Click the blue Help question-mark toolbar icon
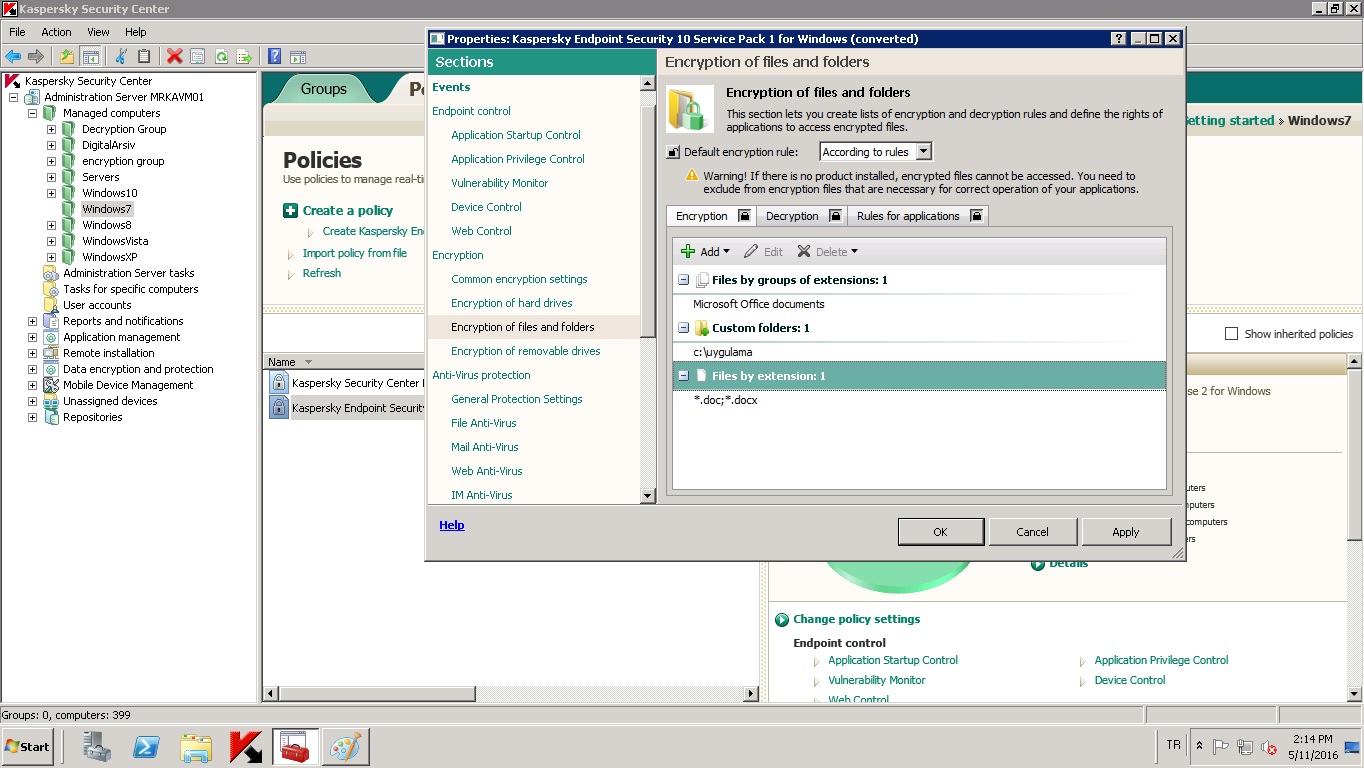This screenshot has height=768, width=1364. (273, 57)
